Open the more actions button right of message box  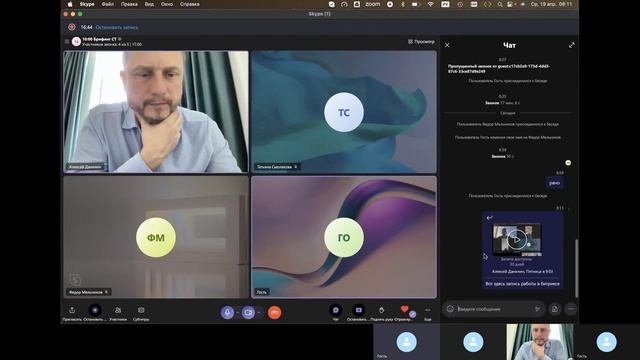571,309
